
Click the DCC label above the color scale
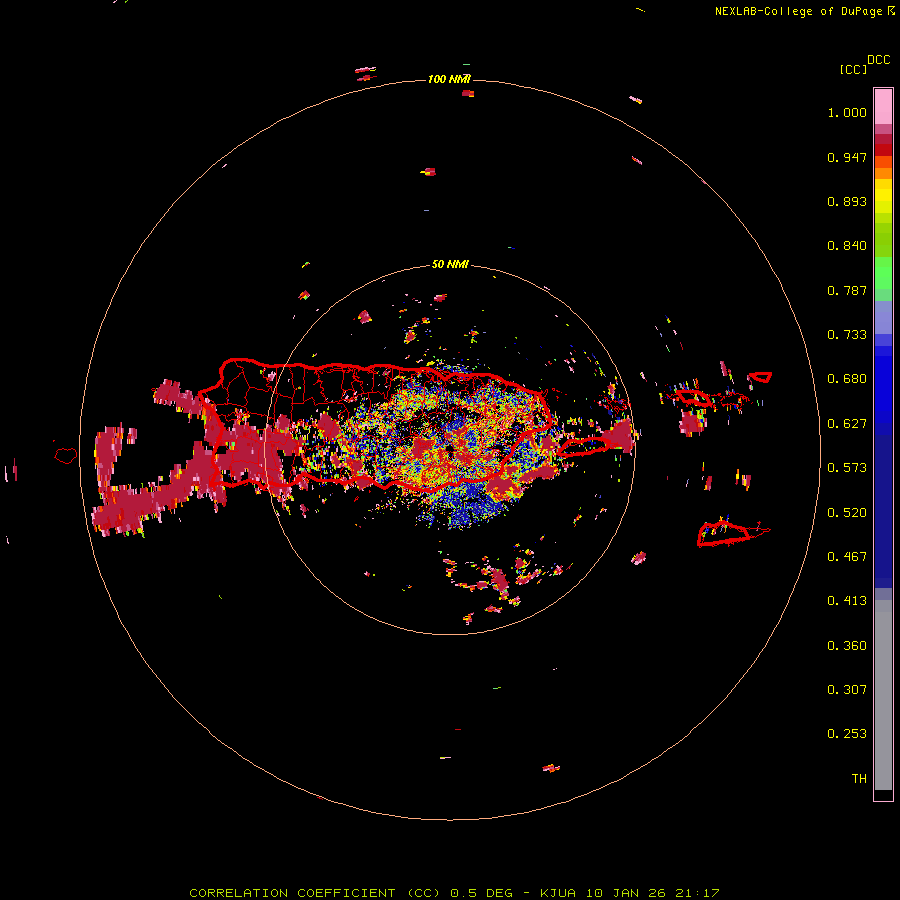coord(878,60)
